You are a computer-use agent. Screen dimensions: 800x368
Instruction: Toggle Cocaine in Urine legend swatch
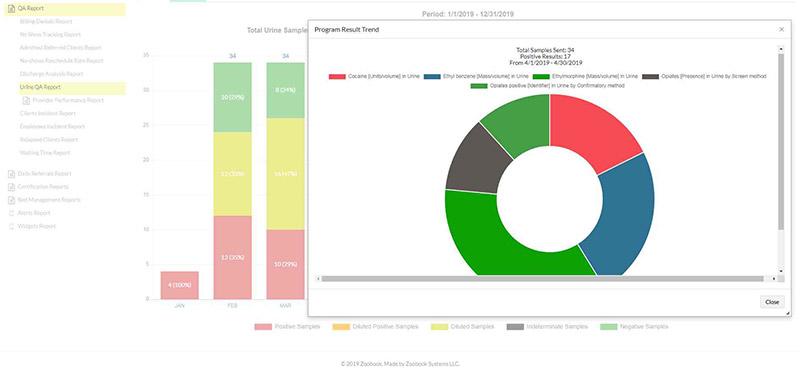pos(337,77)
